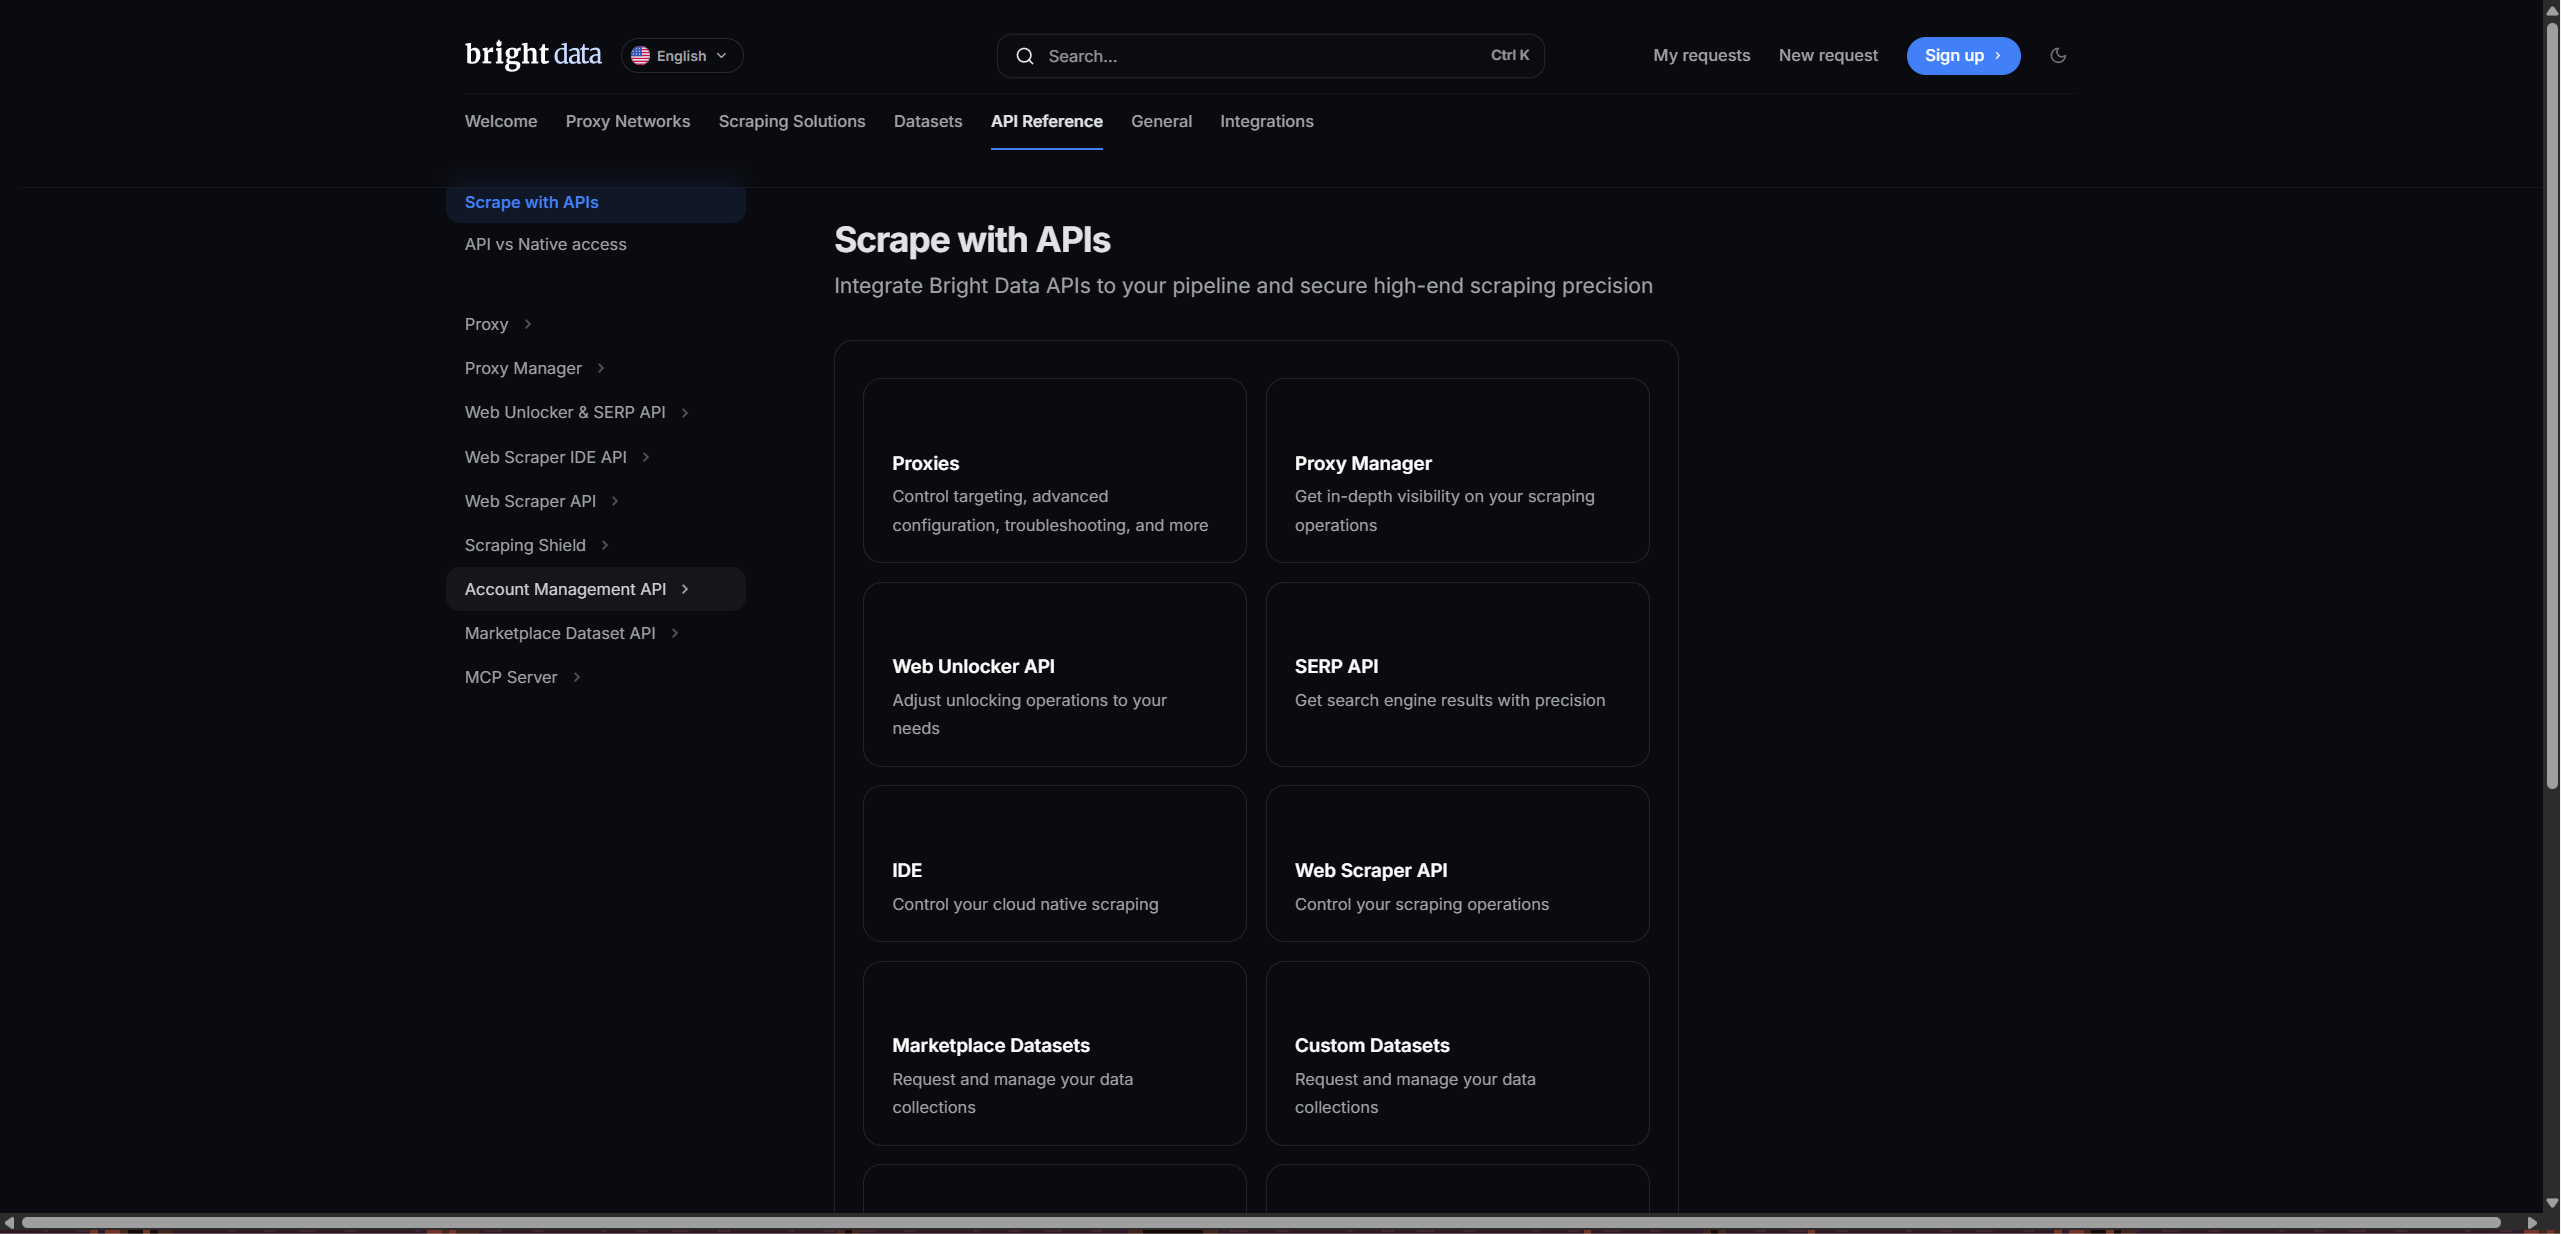Toggle dark mode moon icon
The height and width of the screenshot is (1234, 2561).
[2057, 56]
